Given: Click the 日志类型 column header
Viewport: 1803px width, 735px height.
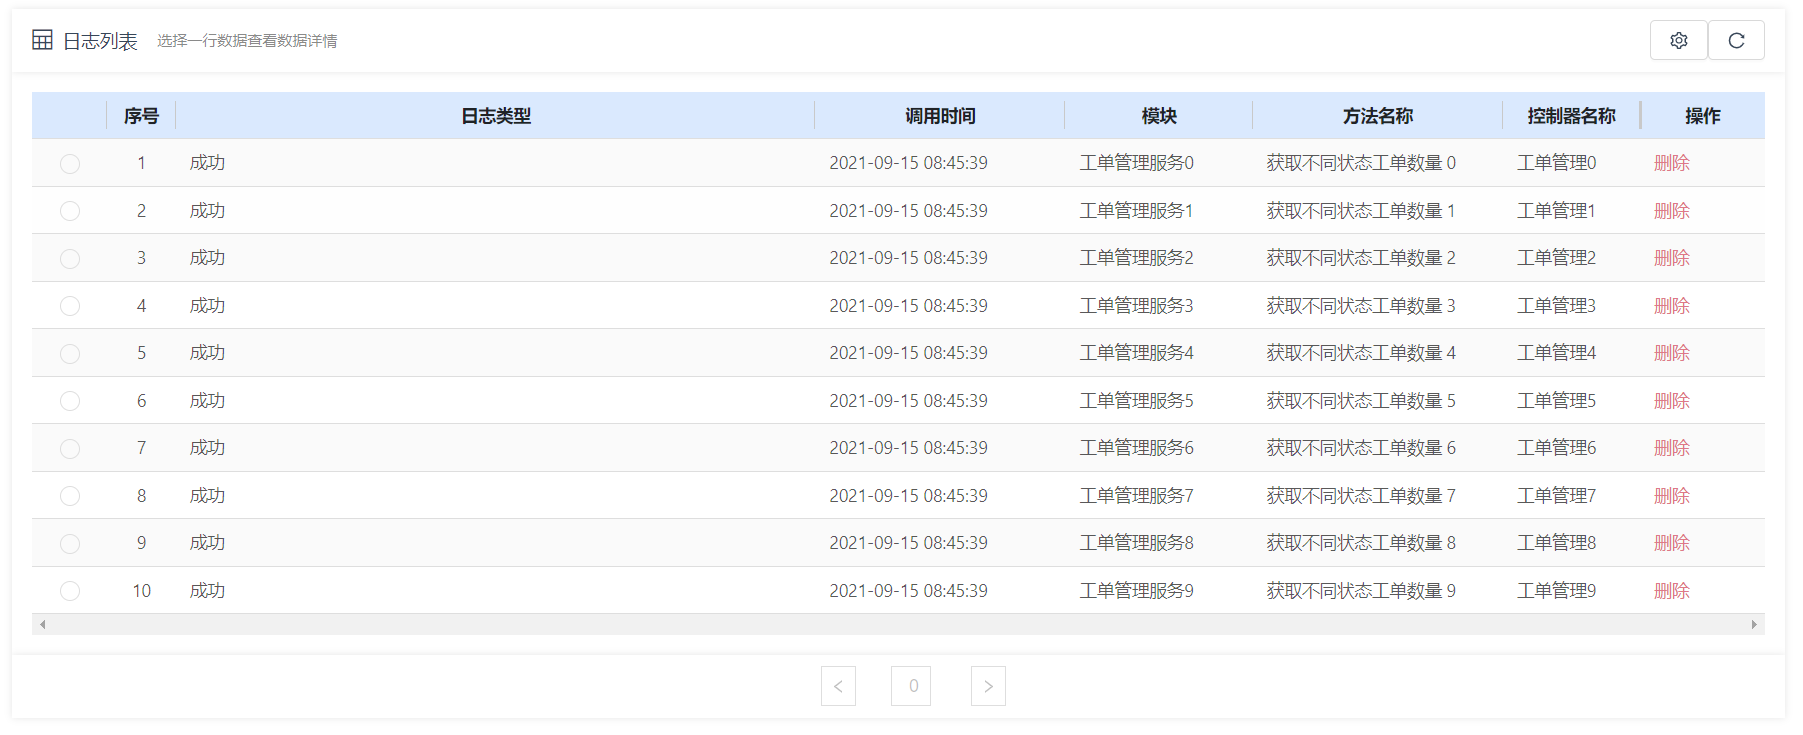Looking at the screenshot, I should click(495, 116).
